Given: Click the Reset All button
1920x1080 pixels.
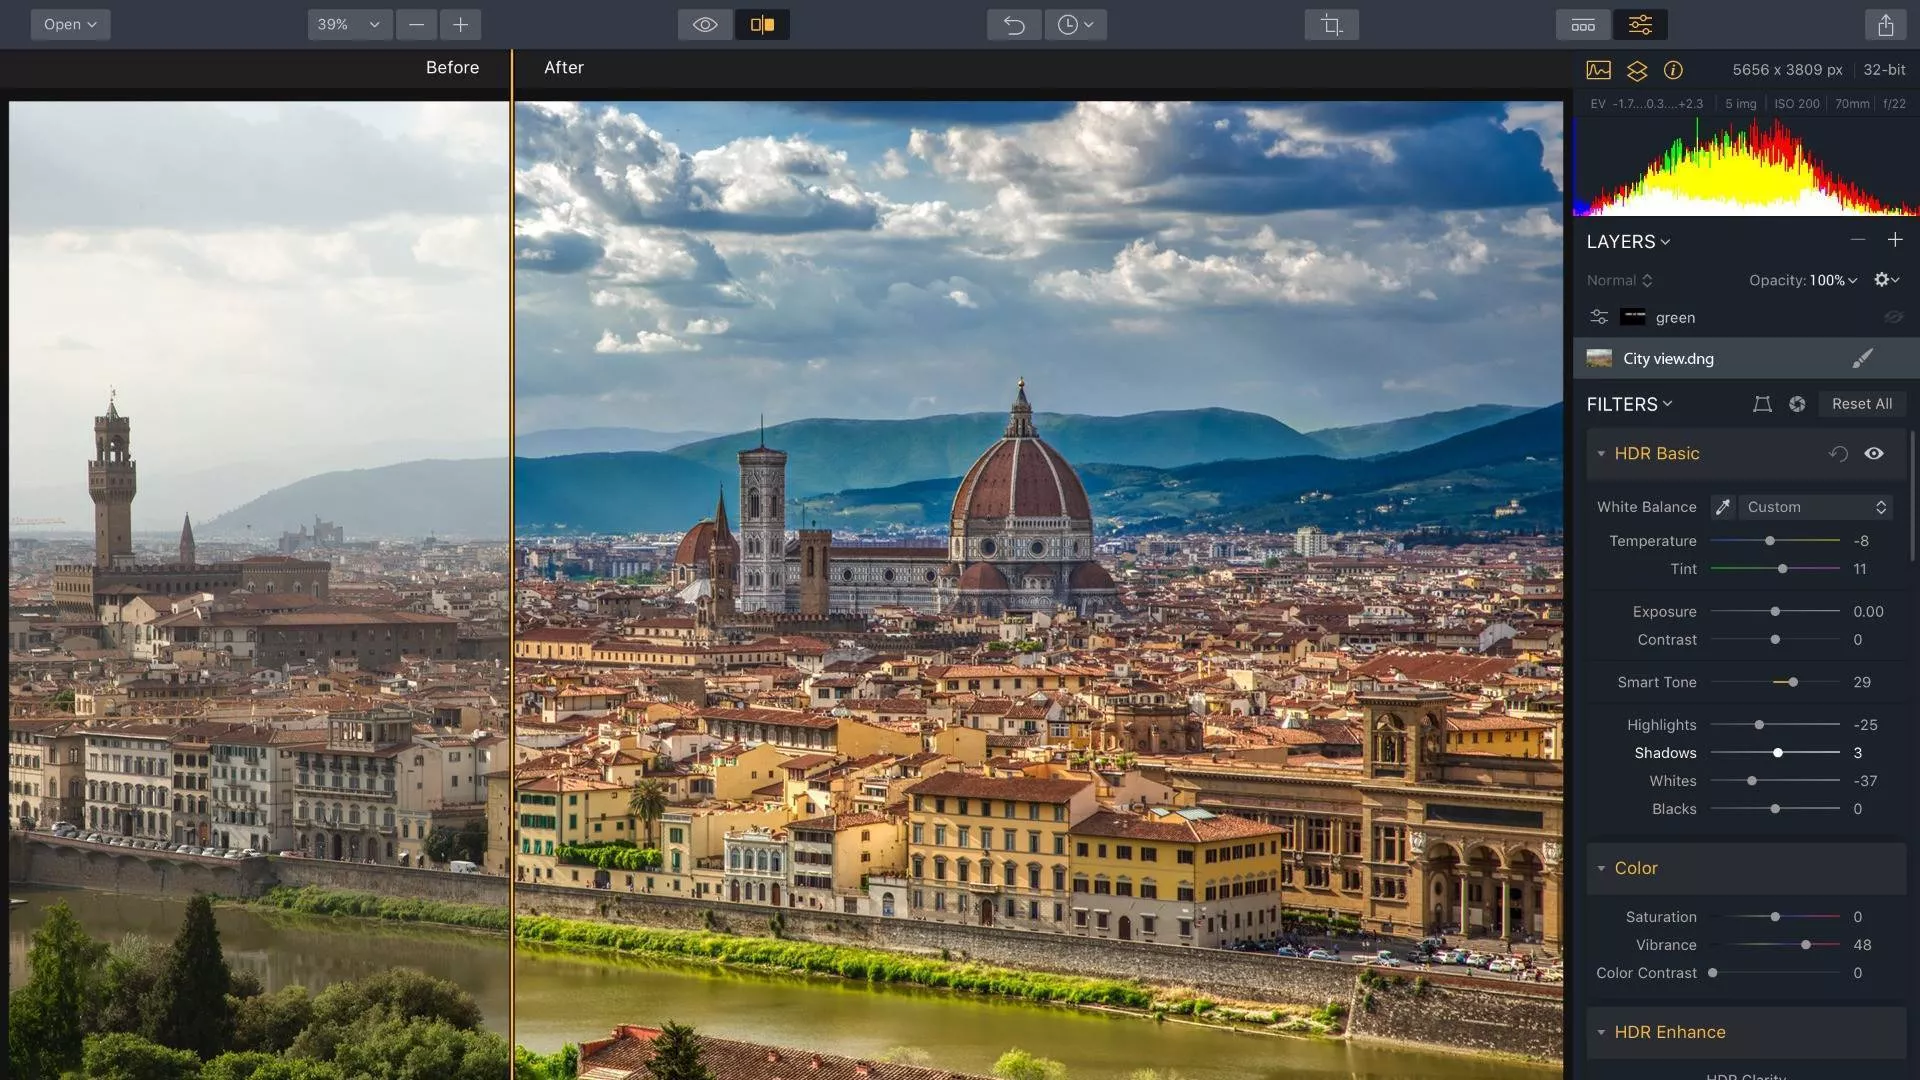Looking at the screenshot, I should click(1861, 404).
